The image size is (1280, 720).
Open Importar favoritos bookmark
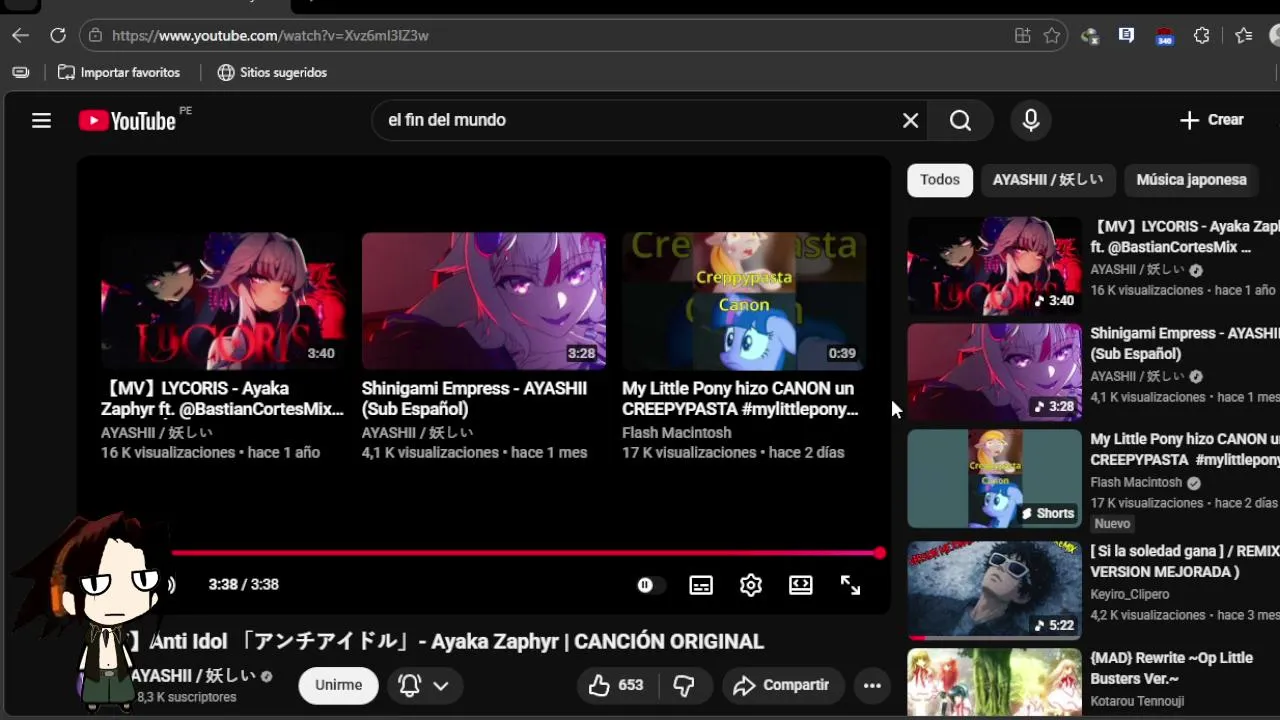(119, 73)
